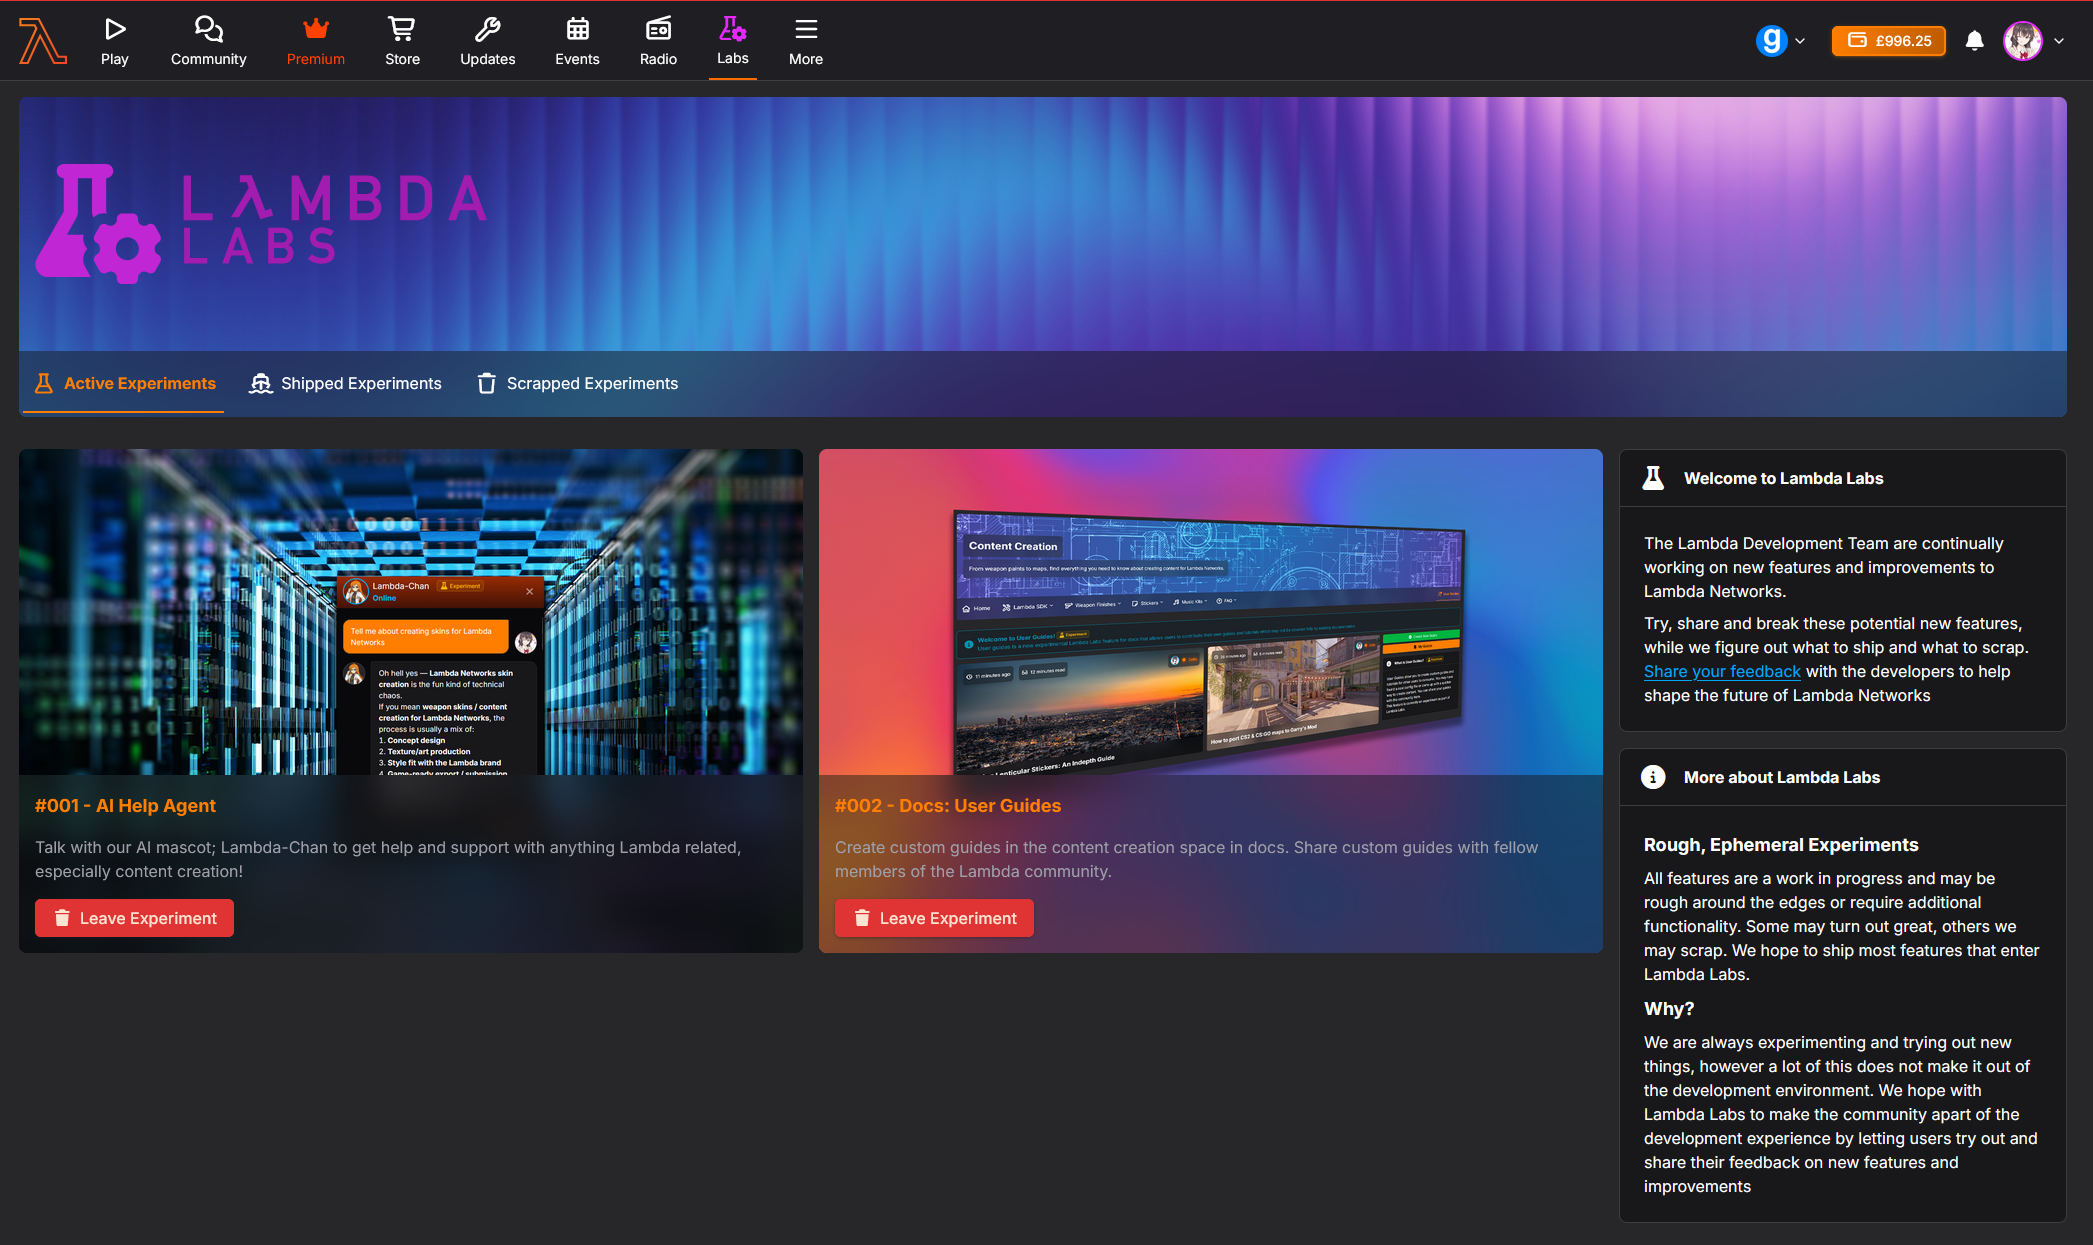Click the Share your feedback link
This screenshot has height=1245, width=2093.
(x=1722, y=672)
